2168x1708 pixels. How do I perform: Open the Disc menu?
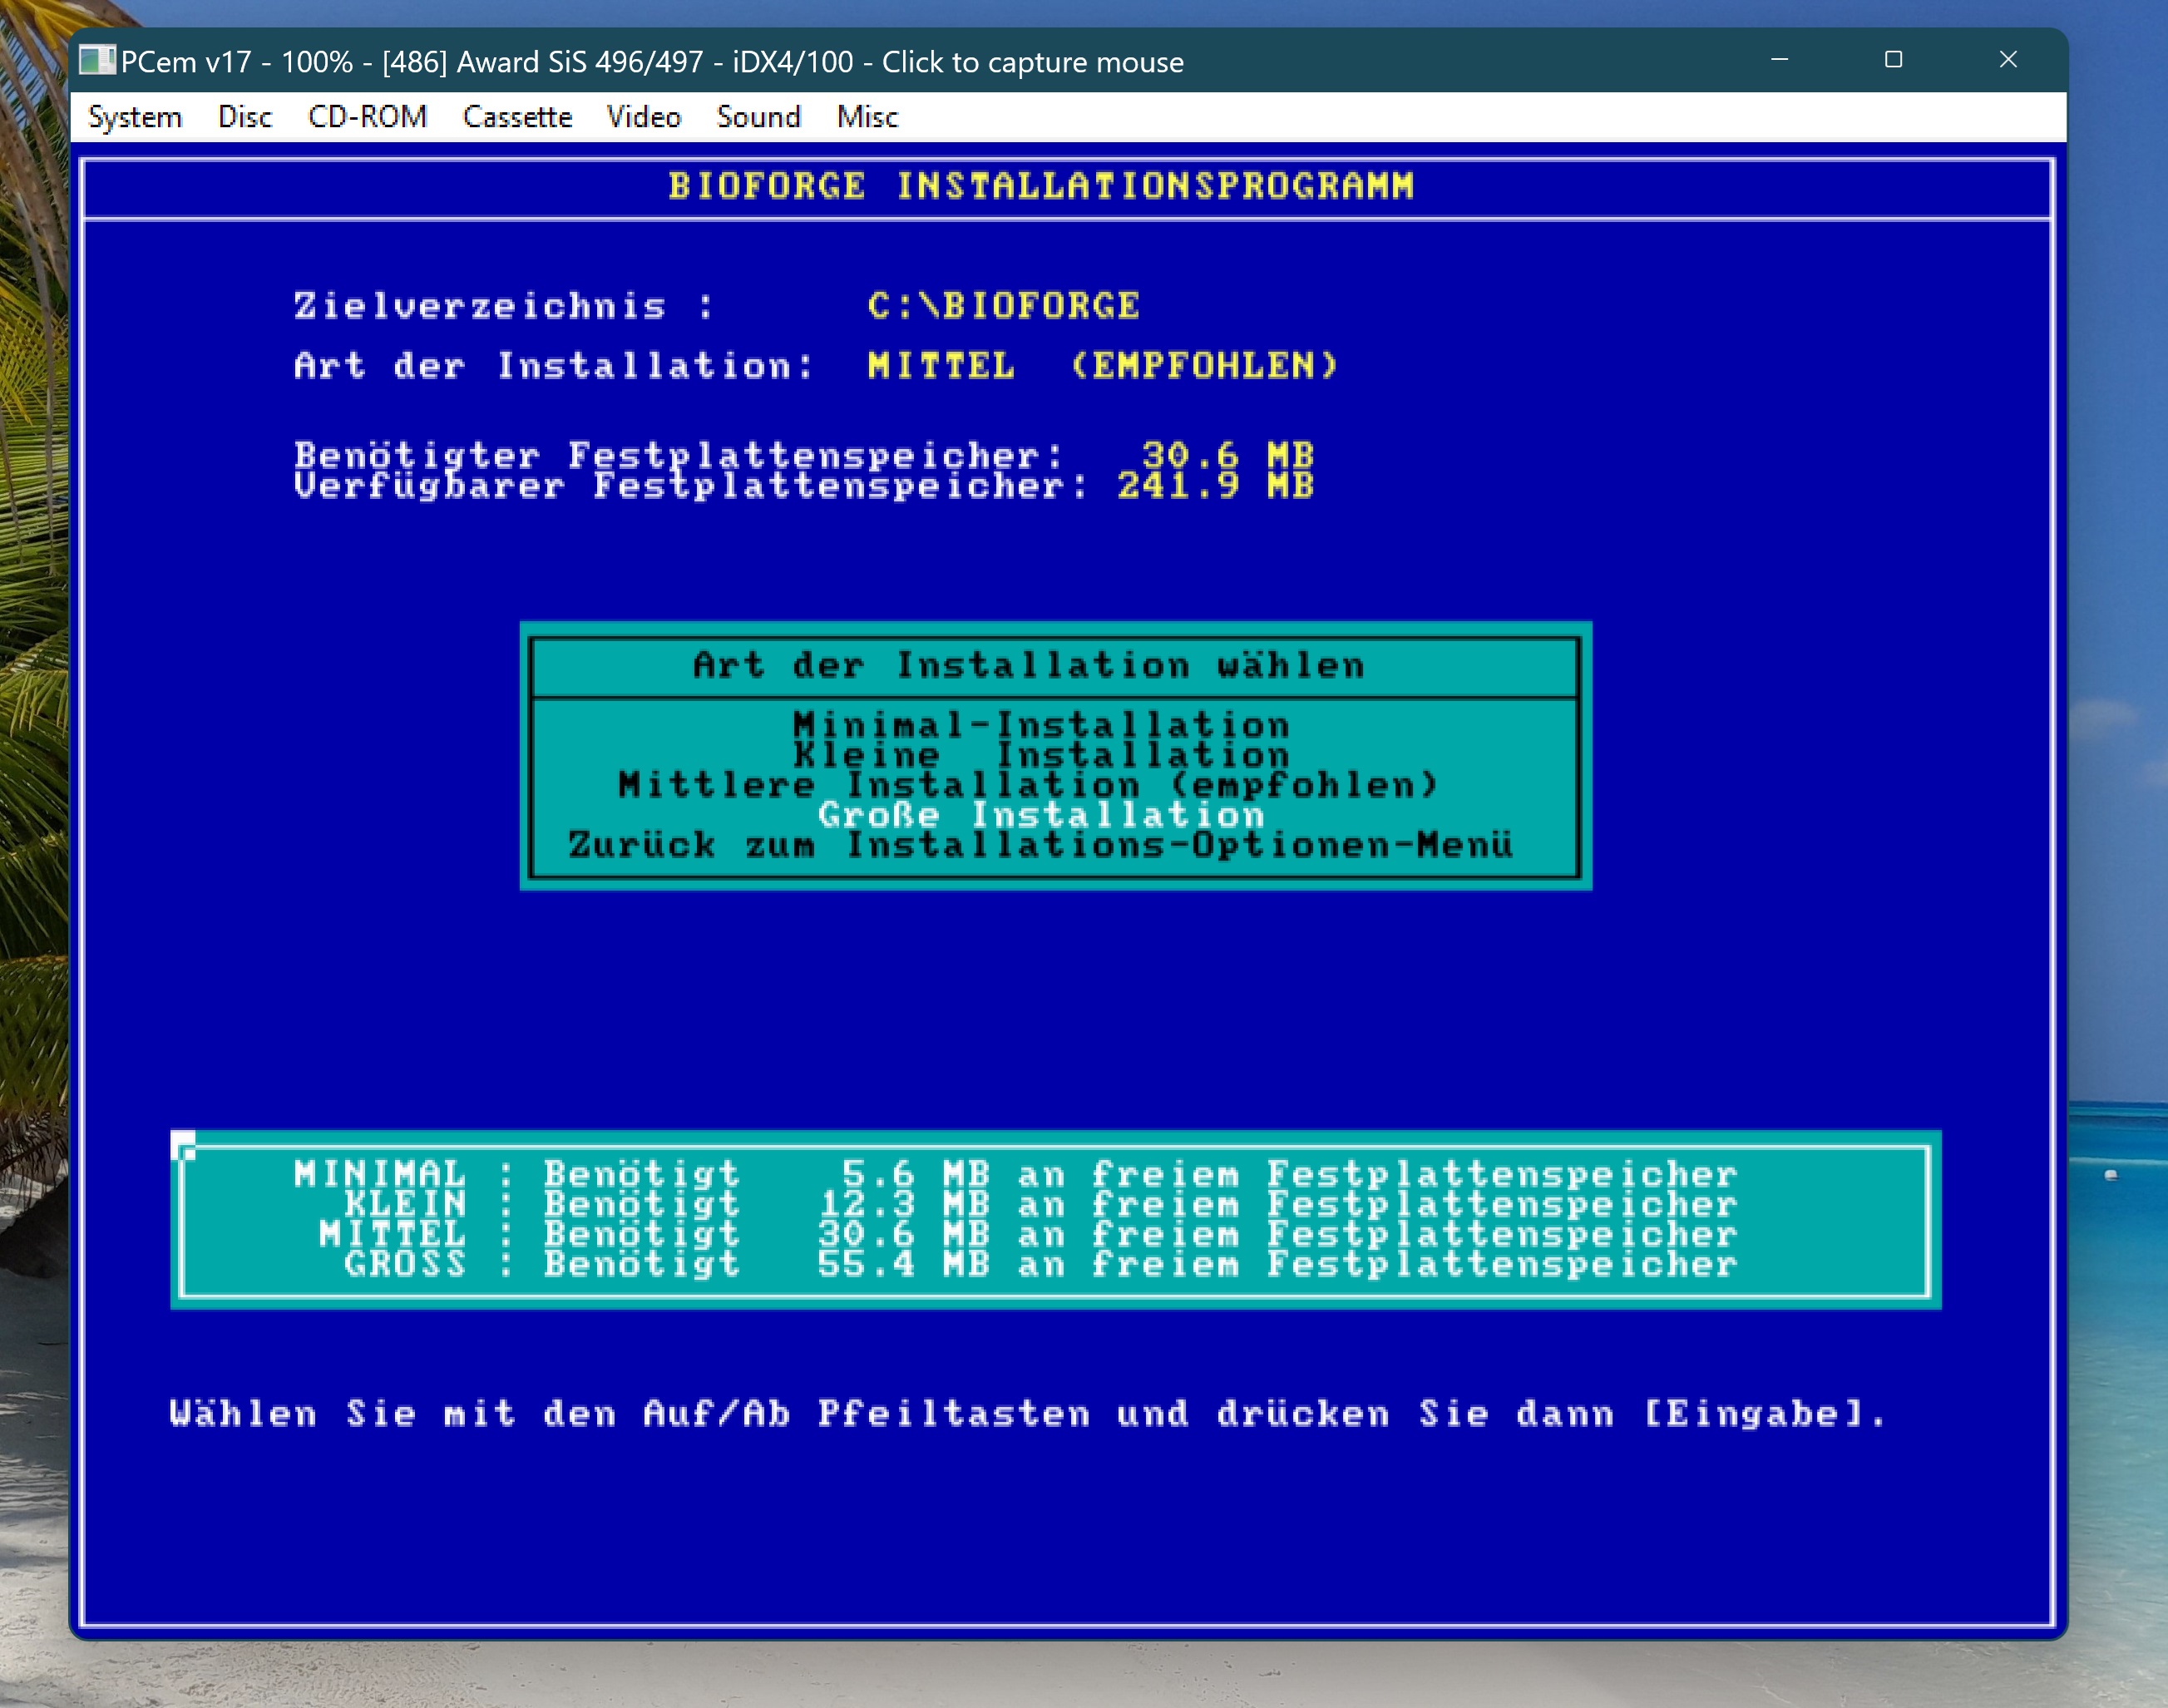click(x=245, y=117)
